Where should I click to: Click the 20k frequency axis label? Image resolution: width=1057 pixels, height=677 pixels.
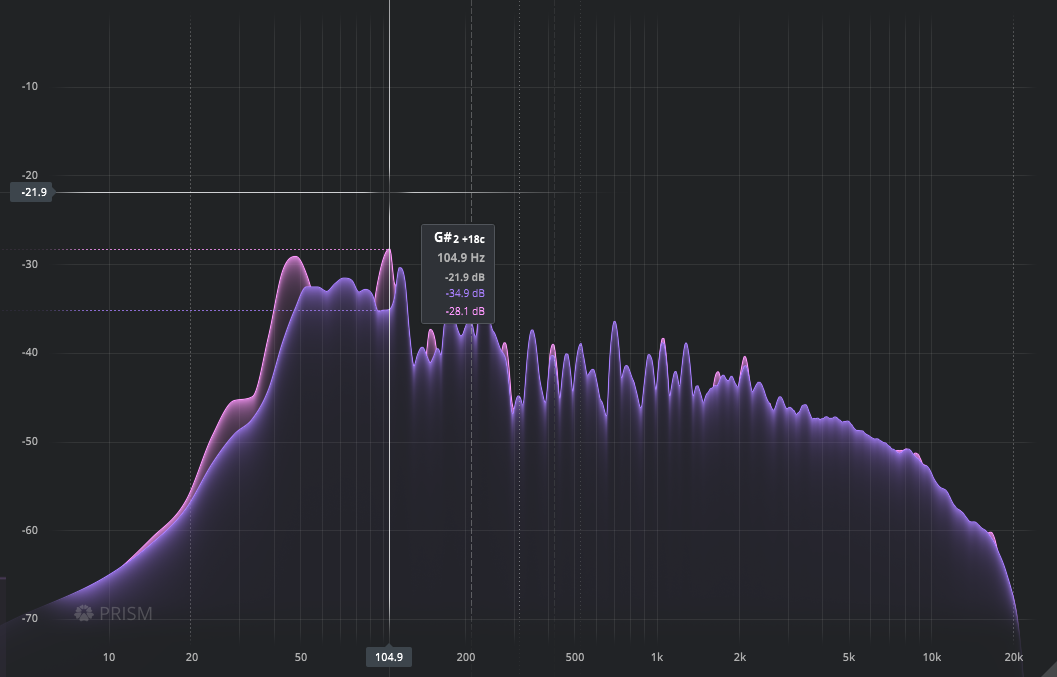coord(1014,657)
